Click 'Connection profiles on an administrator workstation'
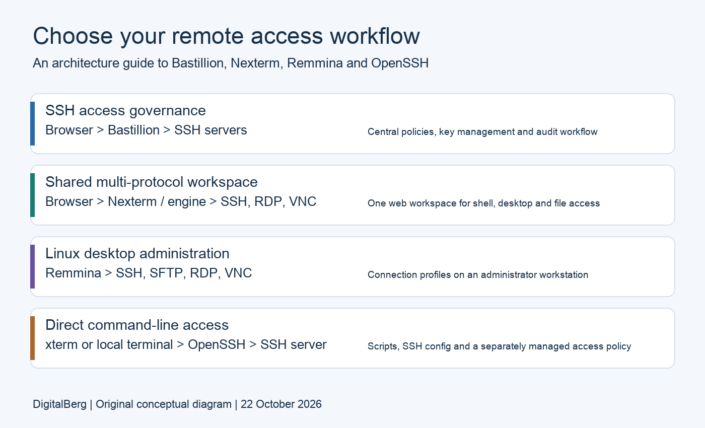Image resolution: width=705 pixels, height=428 pixels. click(478, 275)
